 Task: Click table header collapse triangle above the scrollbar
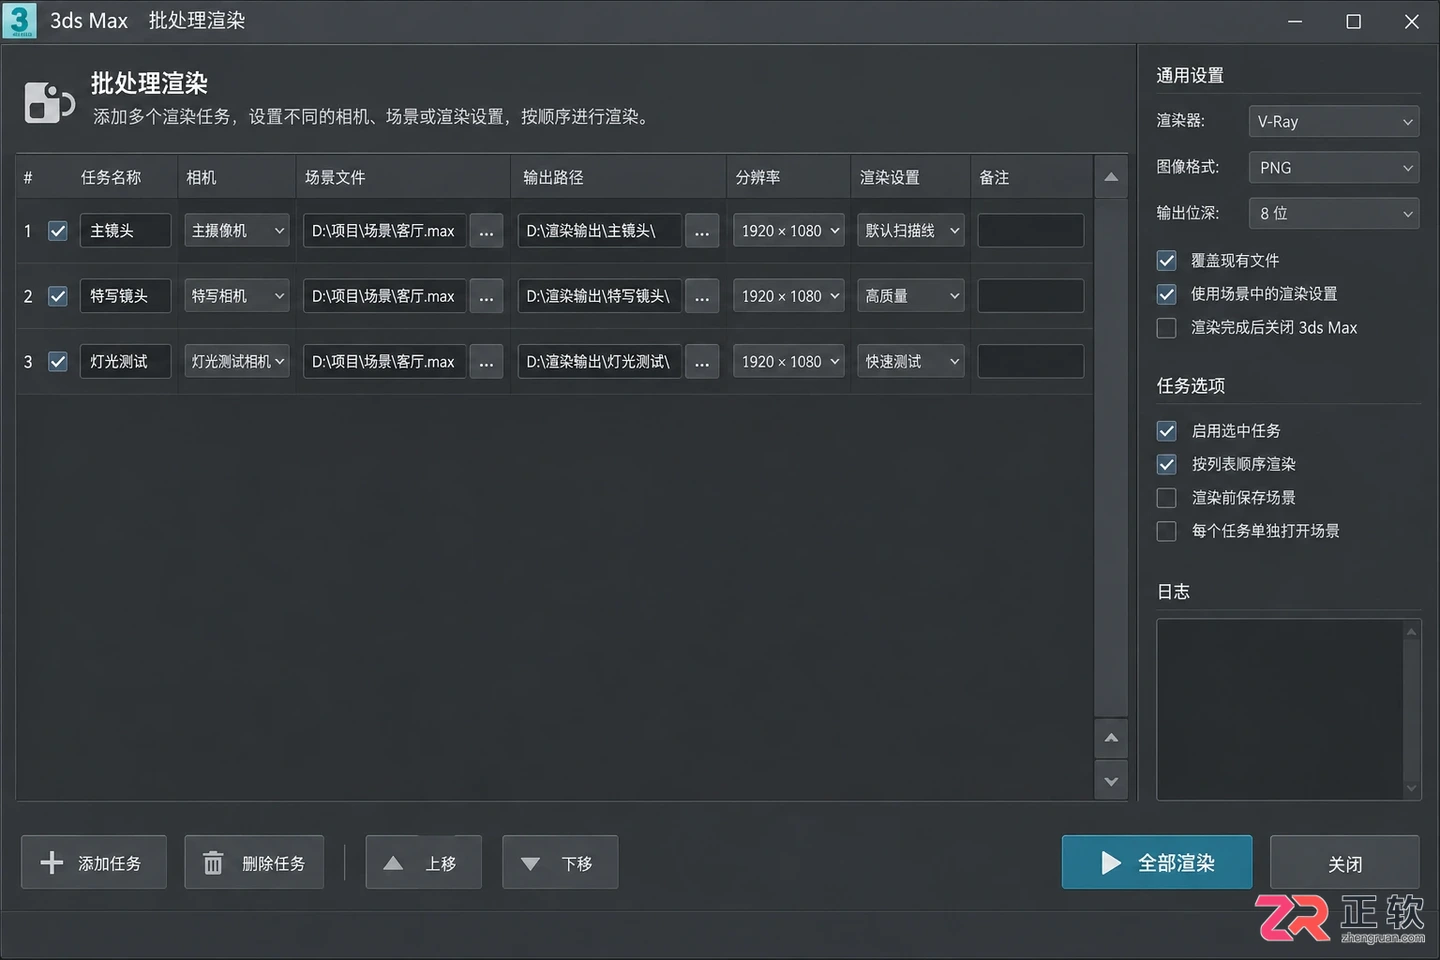click(x=1111, y=177)
